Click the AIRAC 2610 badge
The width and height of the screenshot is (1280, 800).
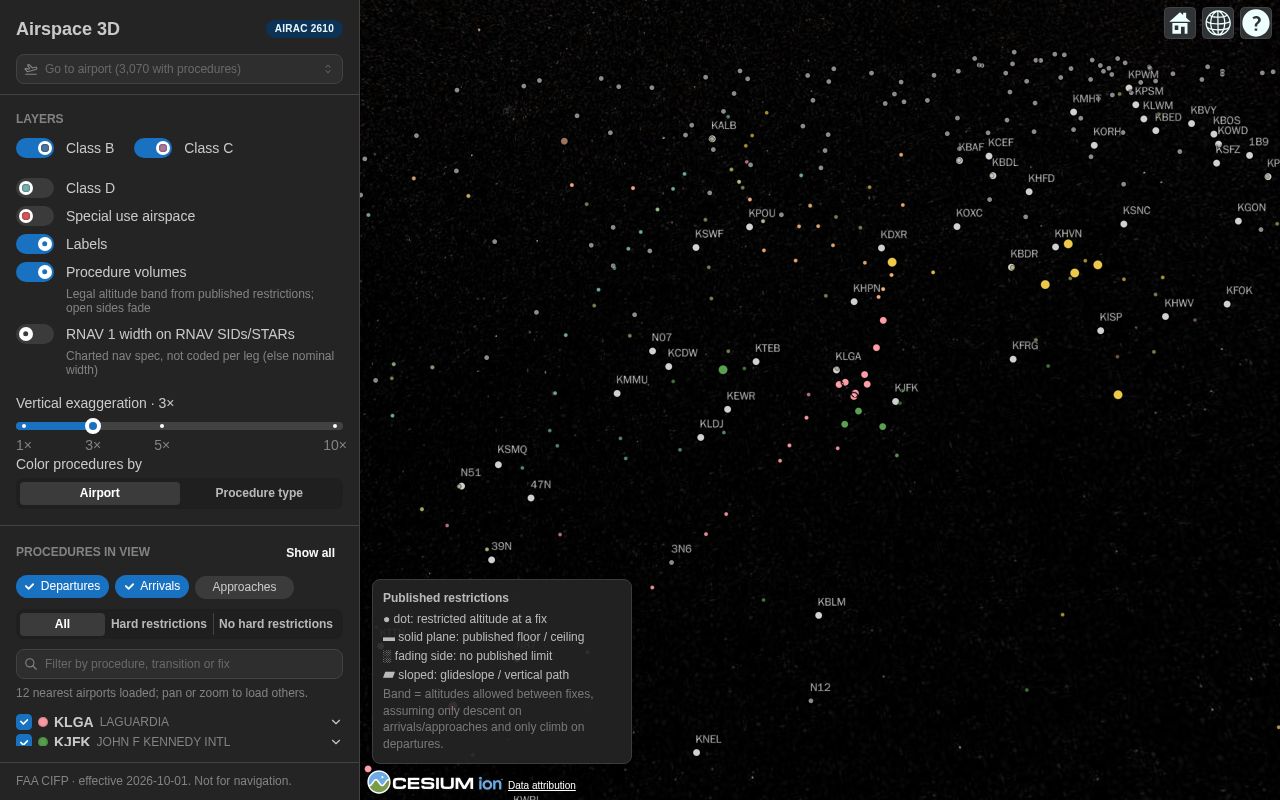(x=304, y=29)
